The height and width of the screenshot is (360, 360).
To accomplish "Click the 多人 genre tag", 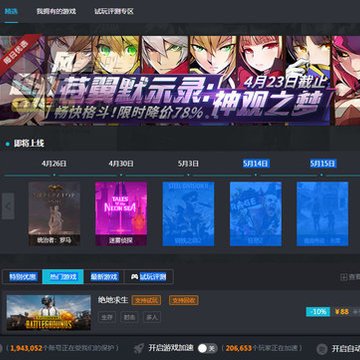I will [x=152, y=317].
